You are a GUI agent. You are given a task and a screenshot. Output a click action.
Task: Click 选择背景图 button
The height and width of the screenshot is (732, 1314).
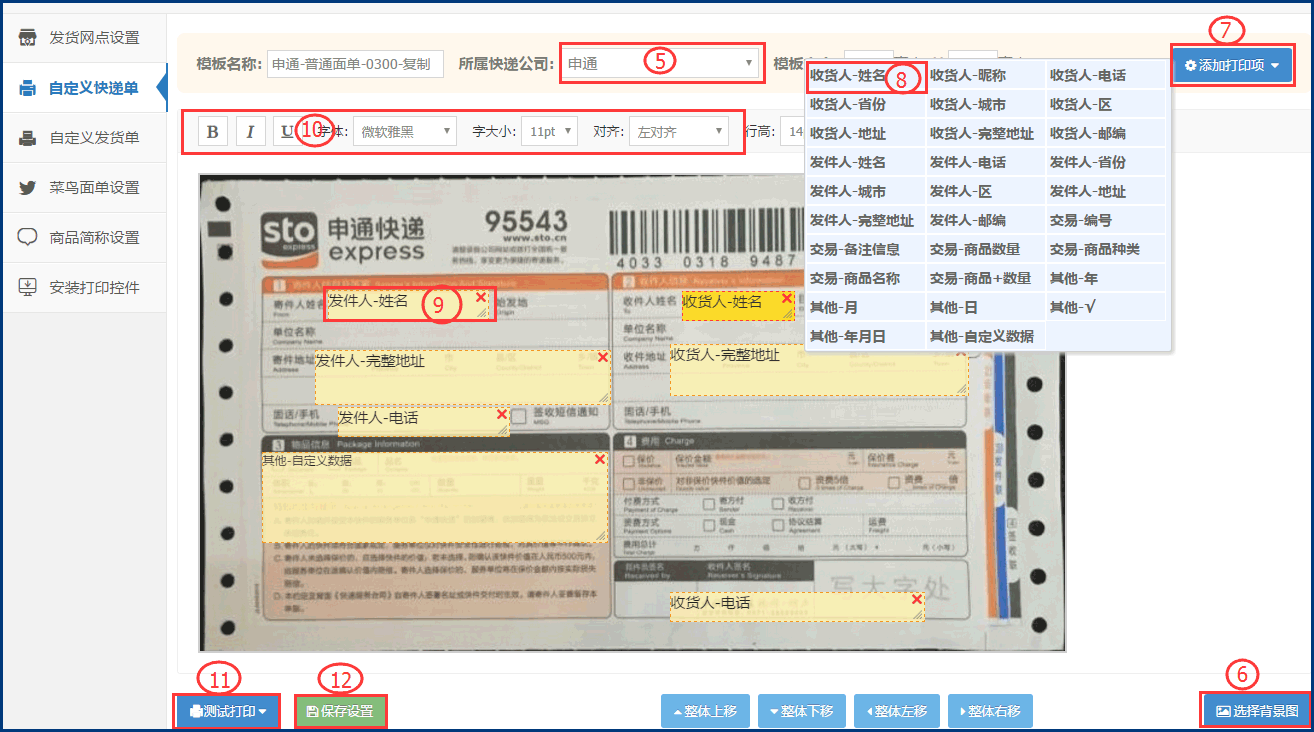click(x=1257, y=712)
